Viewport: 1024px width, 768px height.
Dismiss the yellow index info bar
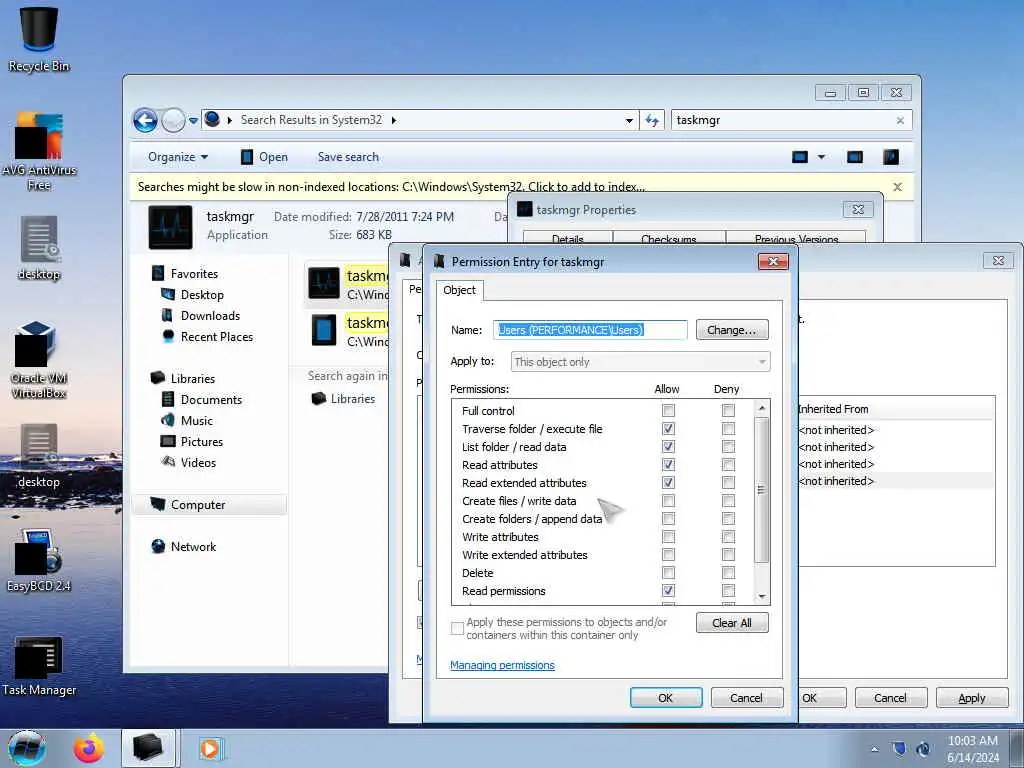pos(898,187)
